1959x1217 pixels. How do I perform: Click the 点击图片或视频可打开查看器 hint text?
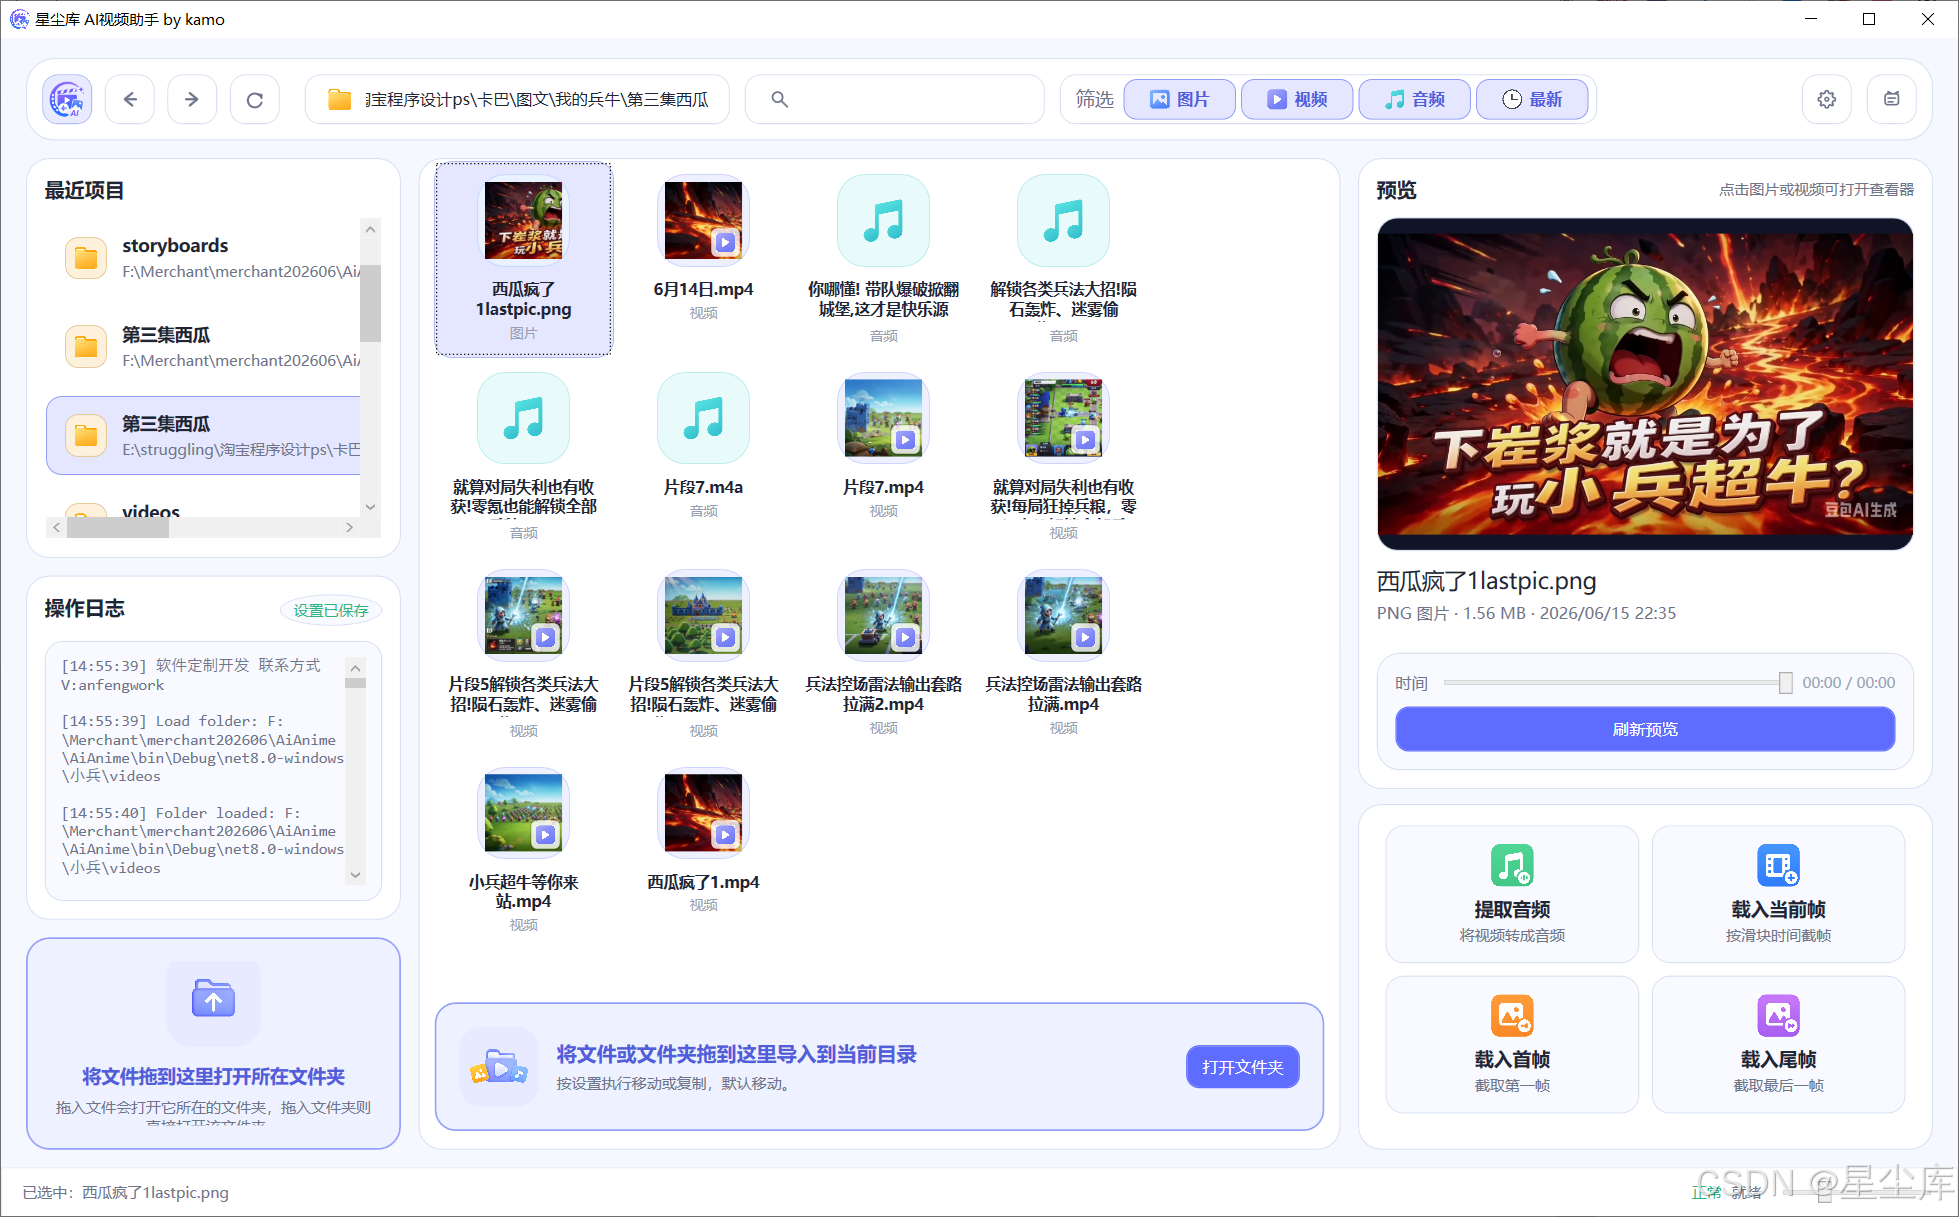(1816, 190)
